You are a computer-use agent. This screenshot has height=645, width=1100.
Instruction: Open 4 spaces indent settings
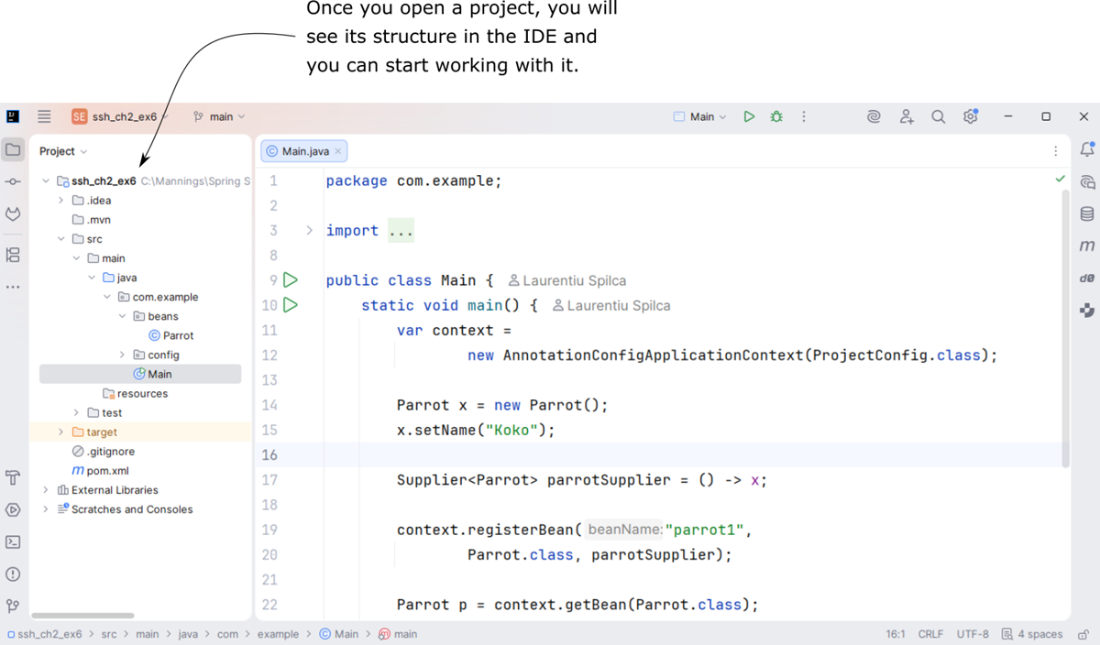(1033, 634)
